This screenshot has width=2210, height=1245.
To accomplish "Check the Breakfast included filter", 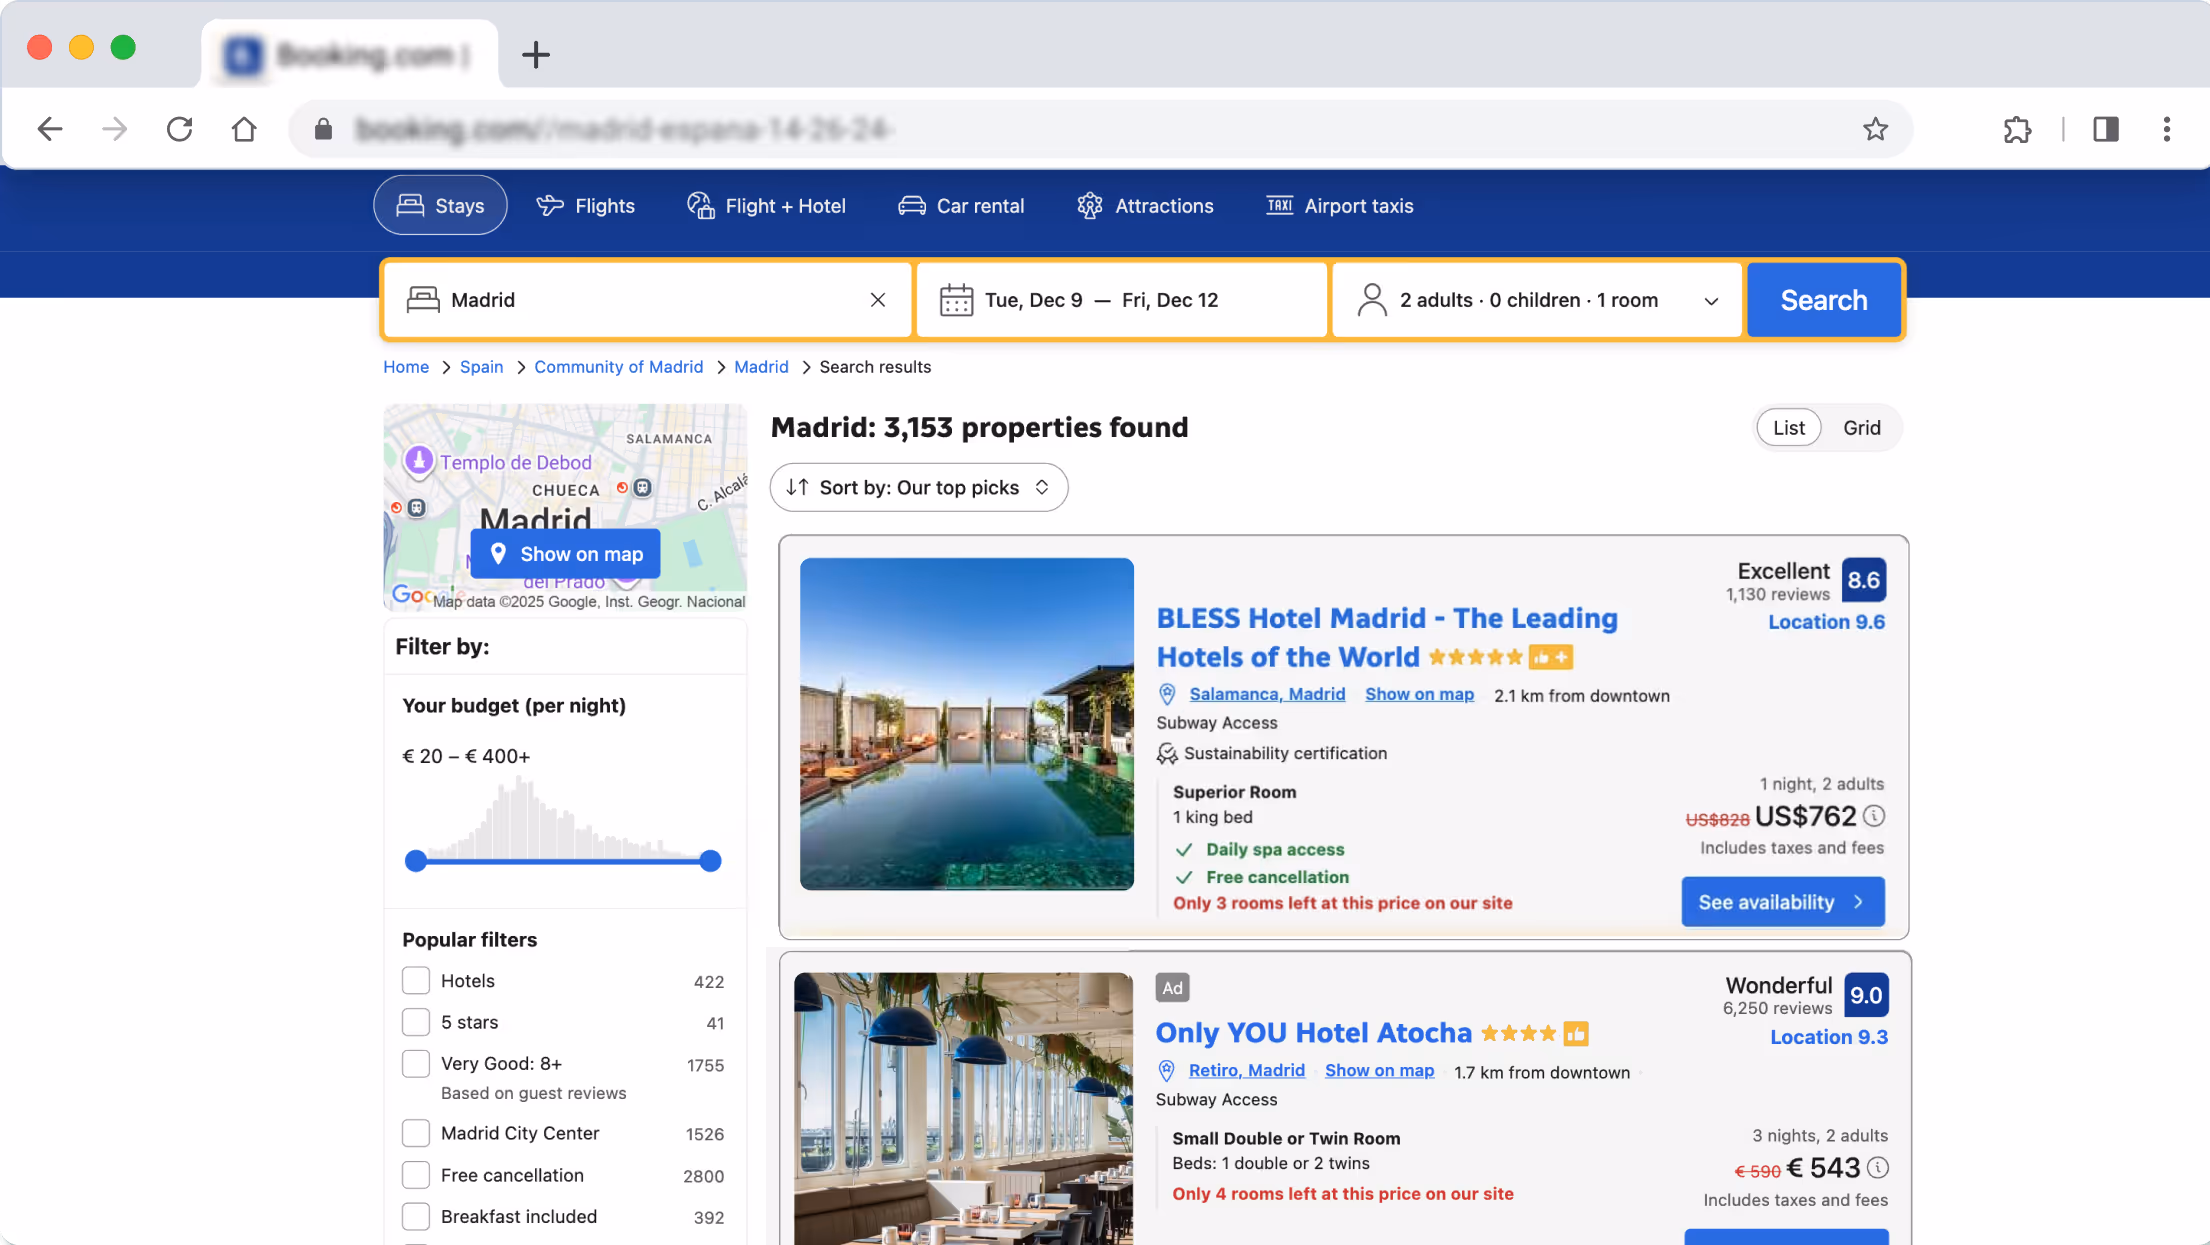I will [416, 1216].
